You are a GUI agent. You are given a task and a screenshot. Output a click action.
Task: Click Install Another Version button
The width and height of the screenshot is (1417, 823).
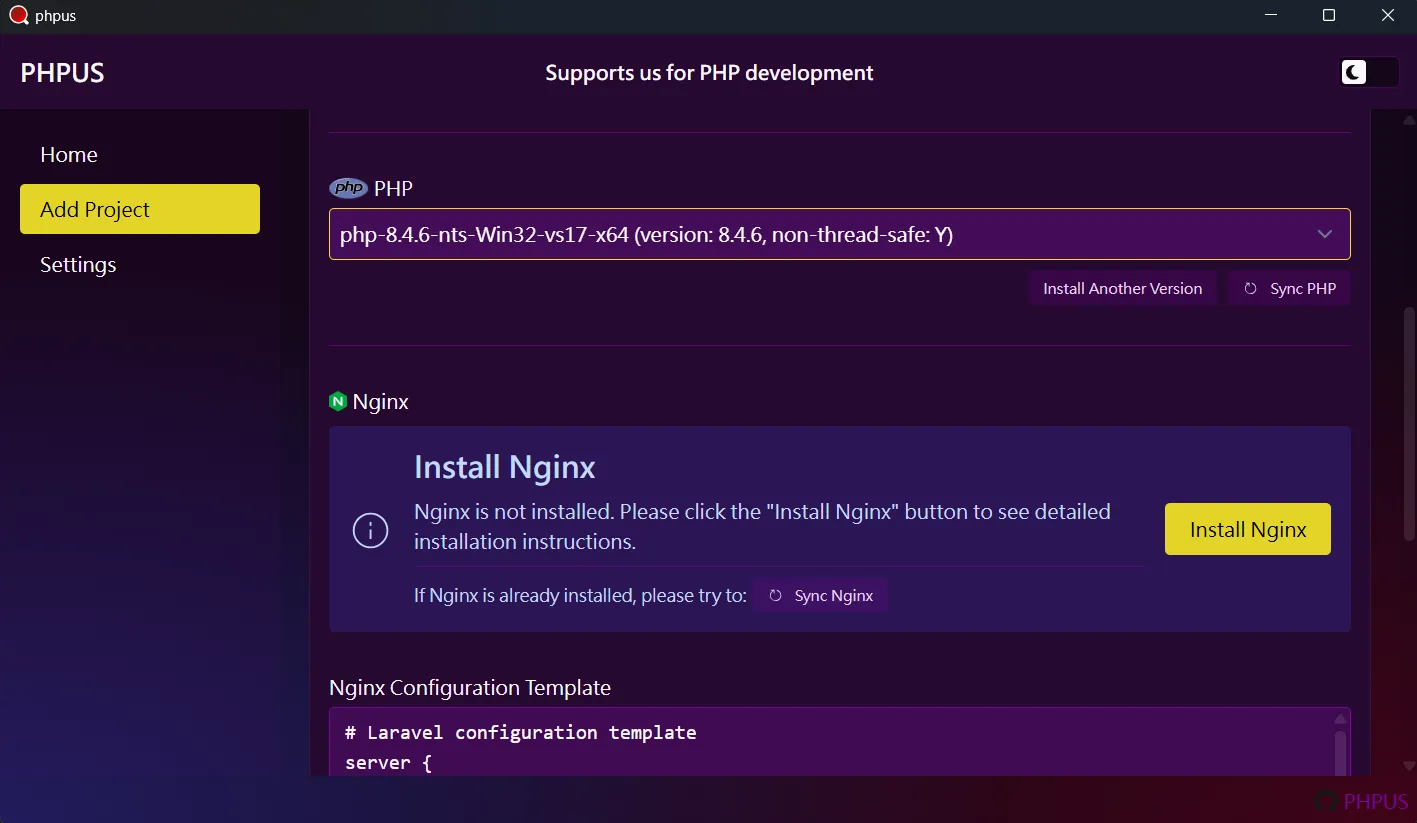[1122, 288]
